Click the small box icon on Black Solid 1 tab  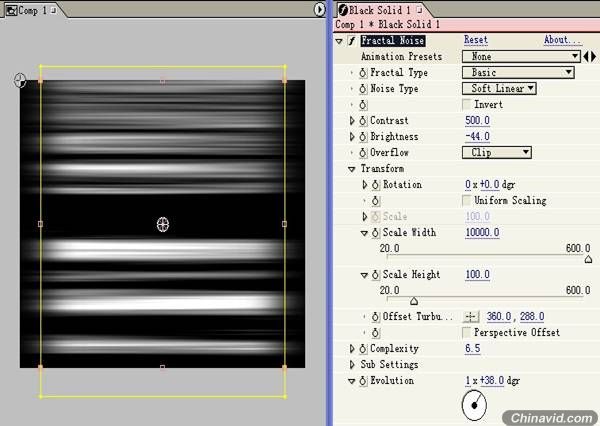(x=419, y=9)
